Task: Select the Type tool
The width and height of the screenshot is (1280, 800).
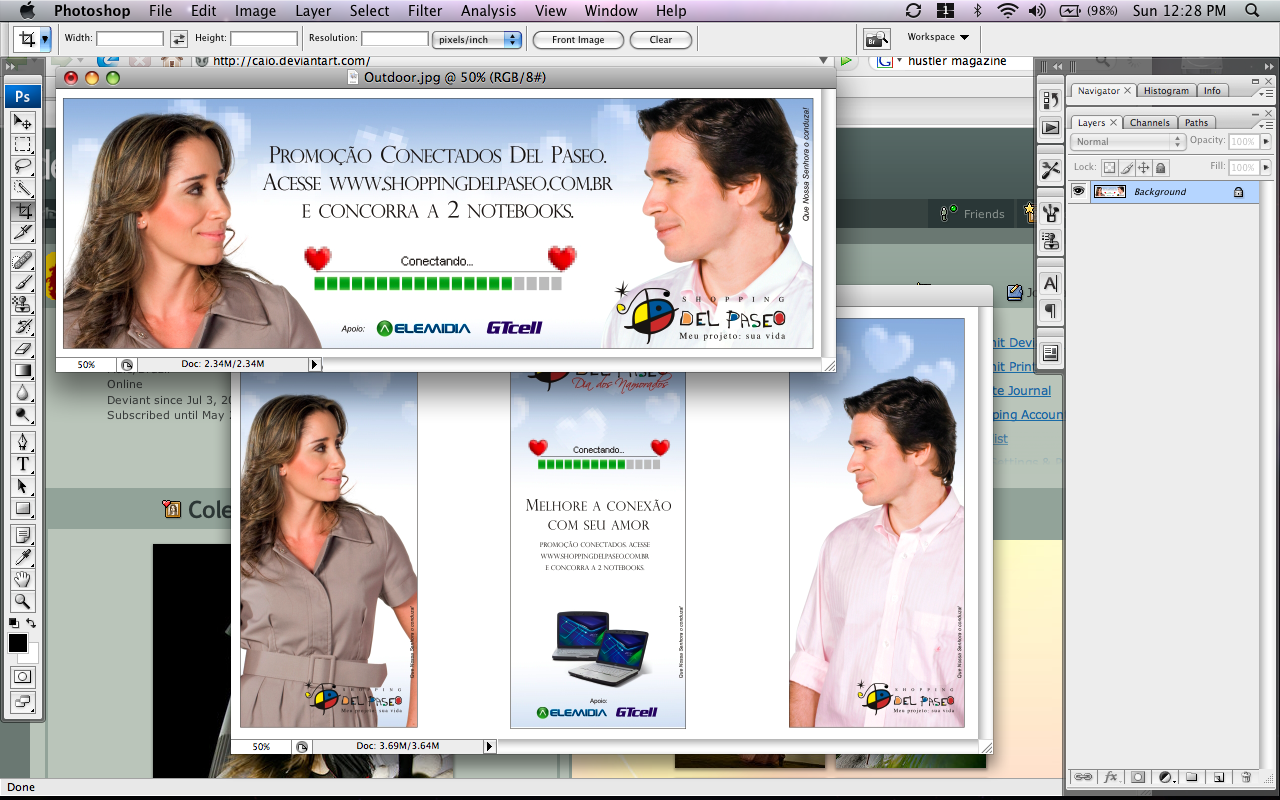Action: tap(22, 464)
